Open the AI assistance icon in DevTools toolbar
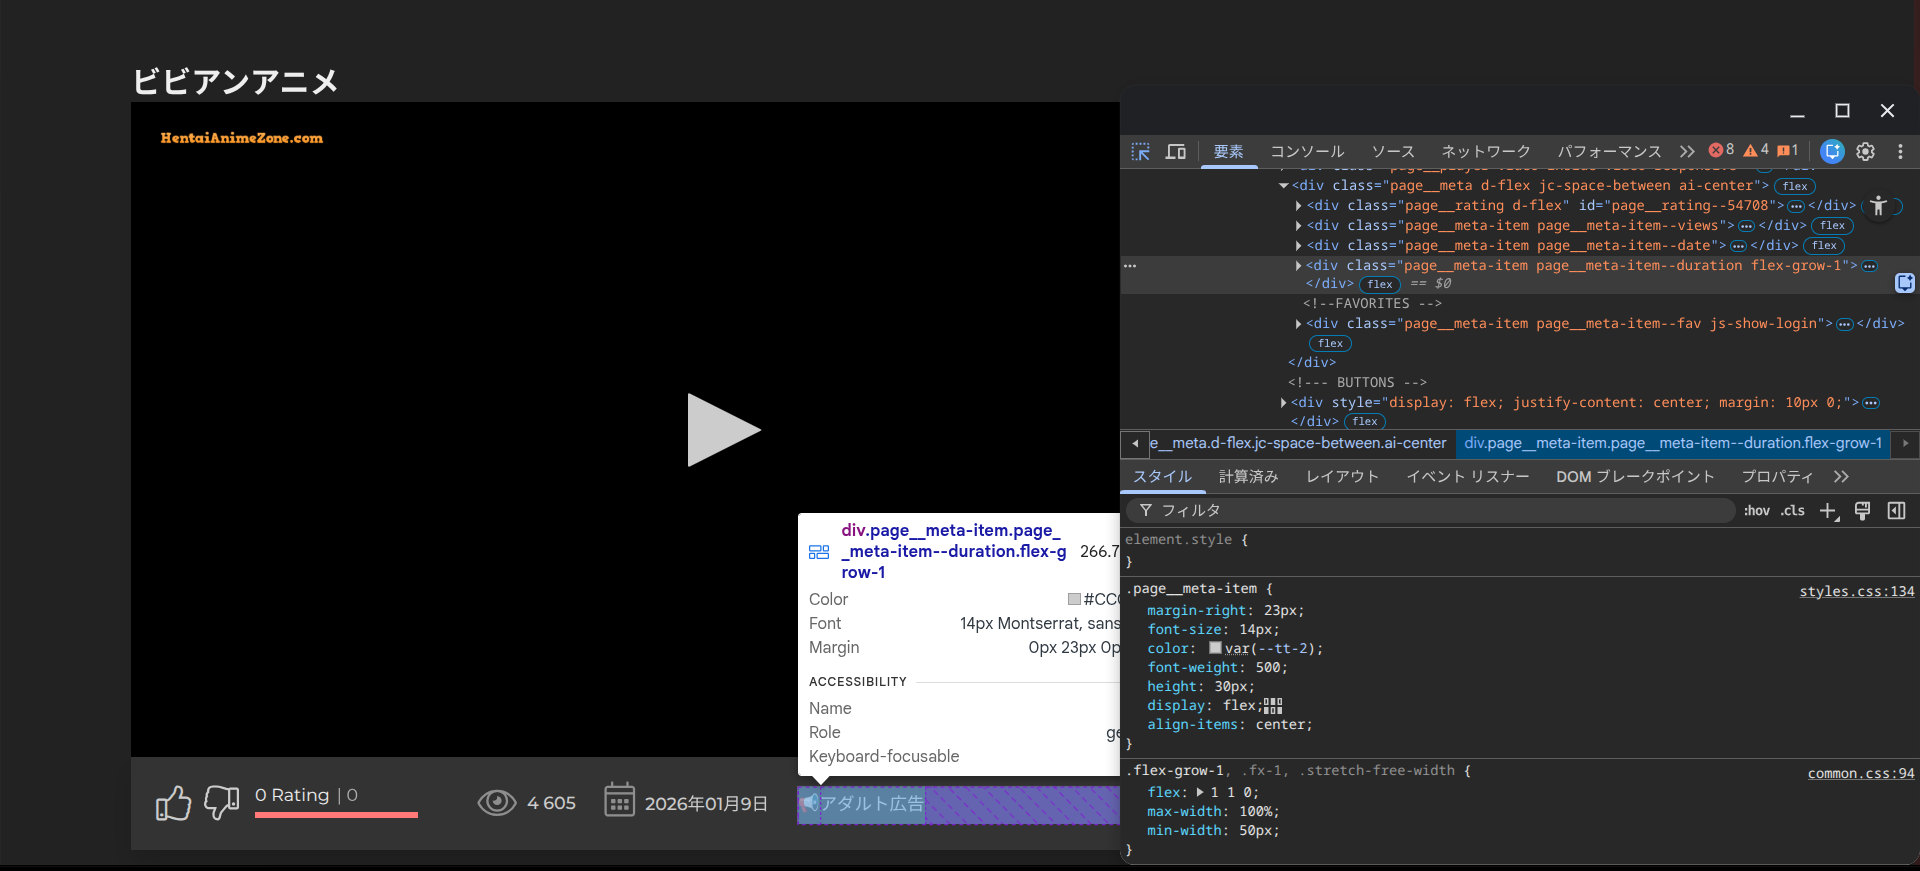1920x871 pixels. click(1832, 151)
